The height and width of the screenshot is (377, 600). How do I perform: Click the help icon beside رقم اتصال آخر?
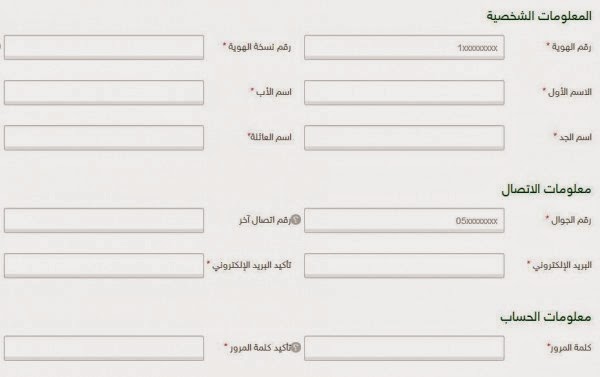(x=296, y=220)
